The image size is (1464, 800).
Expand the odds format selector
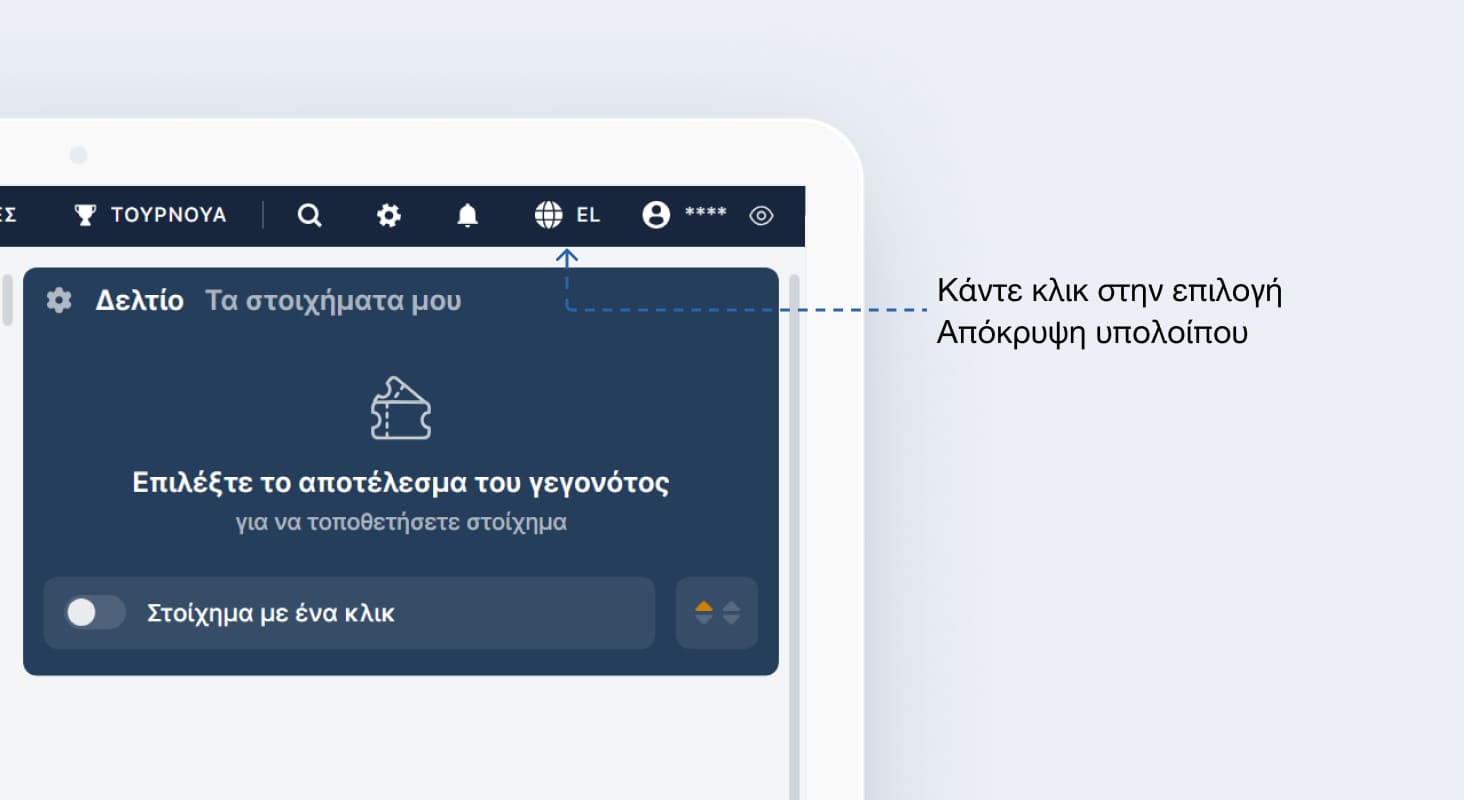click(x=717, y=613)
